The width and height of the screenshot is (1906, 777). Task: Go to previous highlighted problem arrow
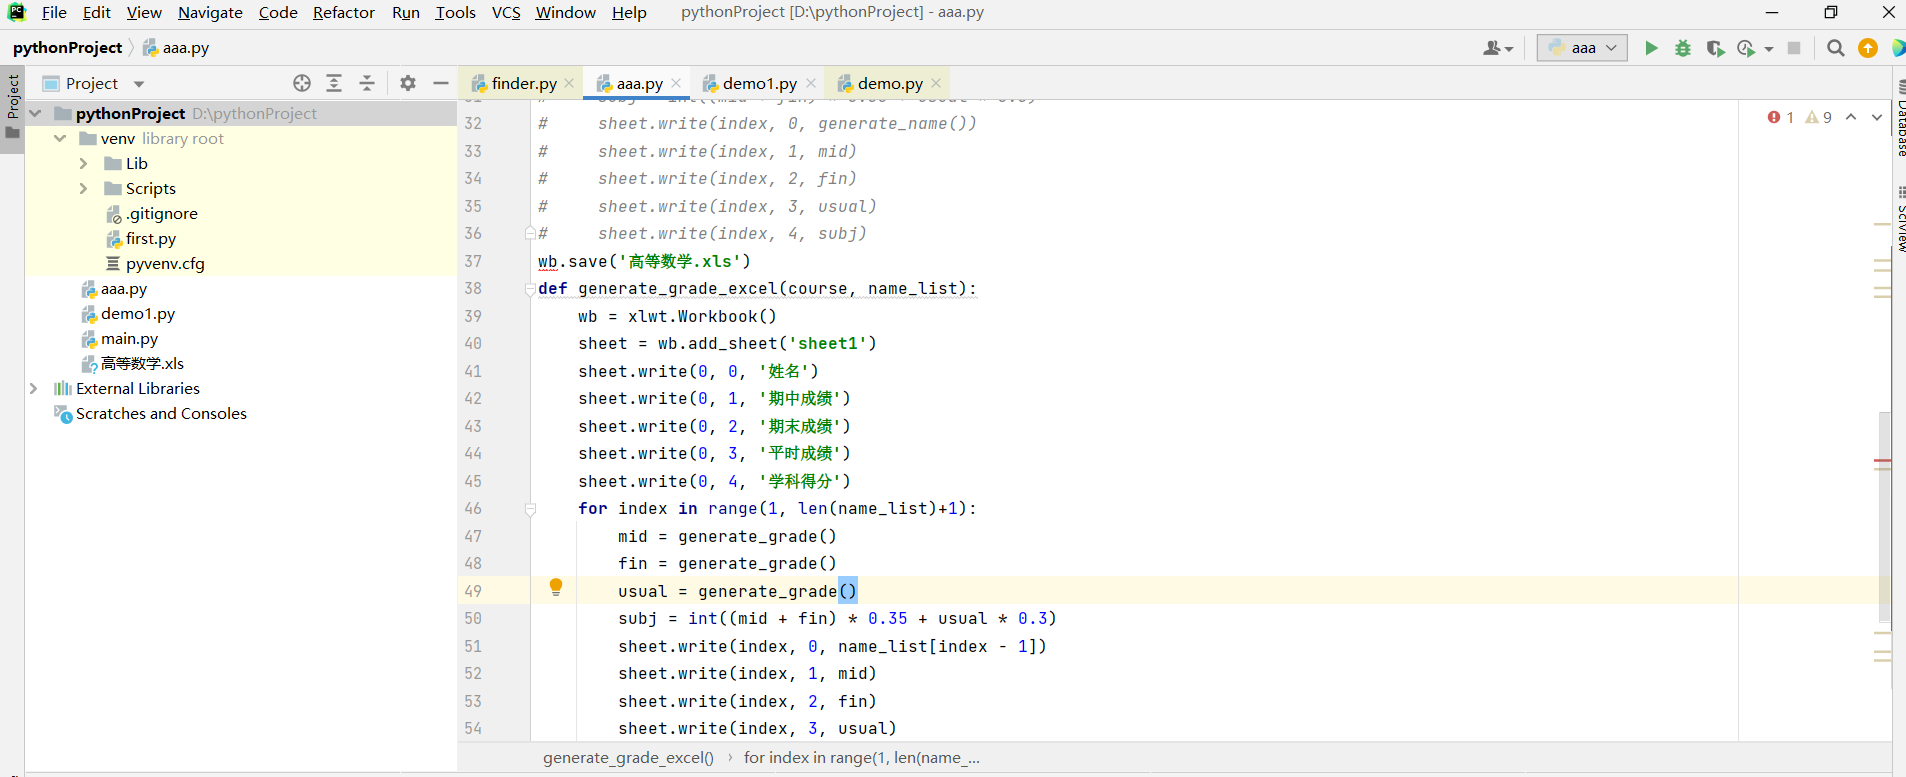[1851, 117]
